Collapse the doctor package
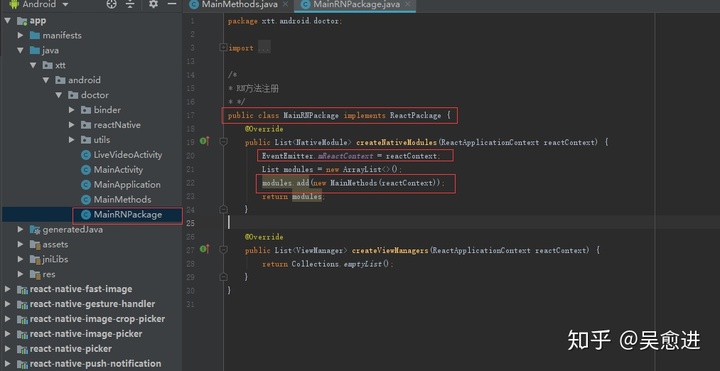 (59, 95)
